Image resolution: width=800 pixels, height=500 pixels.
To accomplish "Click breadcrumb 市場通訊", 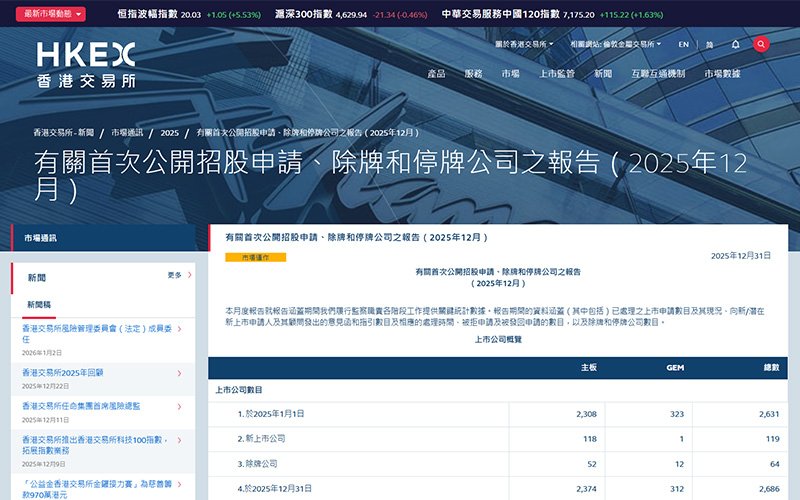I will 127,133.
